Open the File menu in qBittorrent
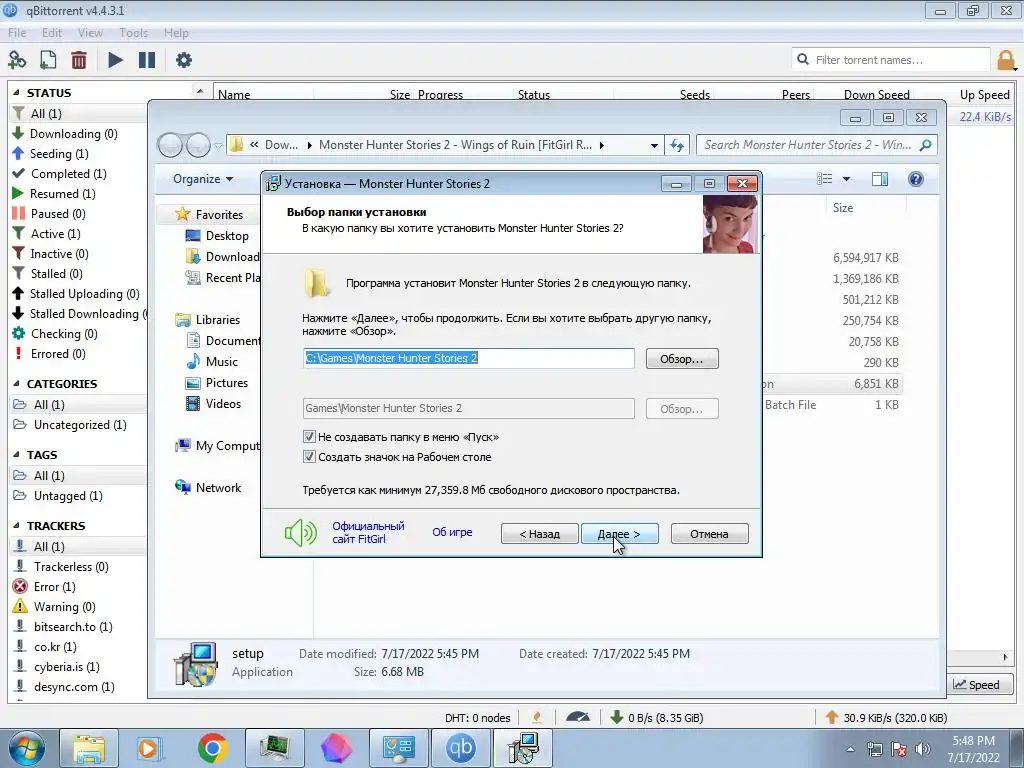This screenshot has width=1024, height=768. tap(17, 33)
